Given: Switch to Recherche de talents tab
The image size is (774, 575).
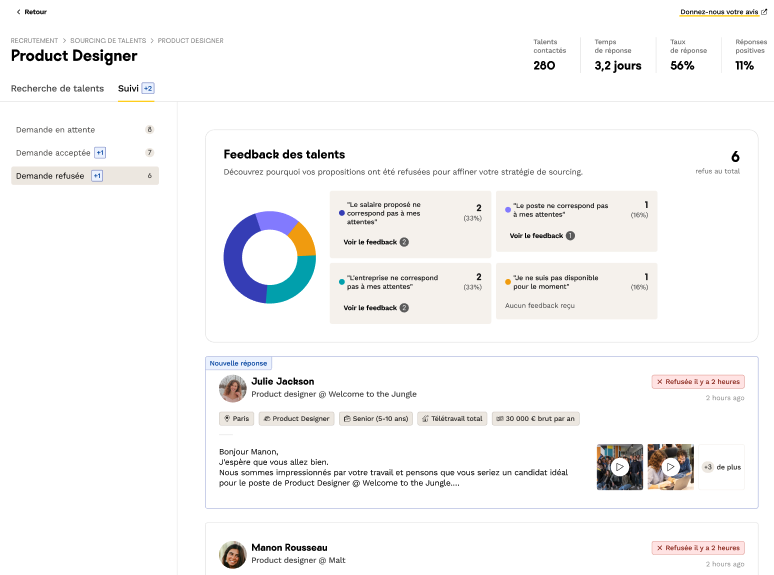Looking at the screenshot, I should click(57, 88).
